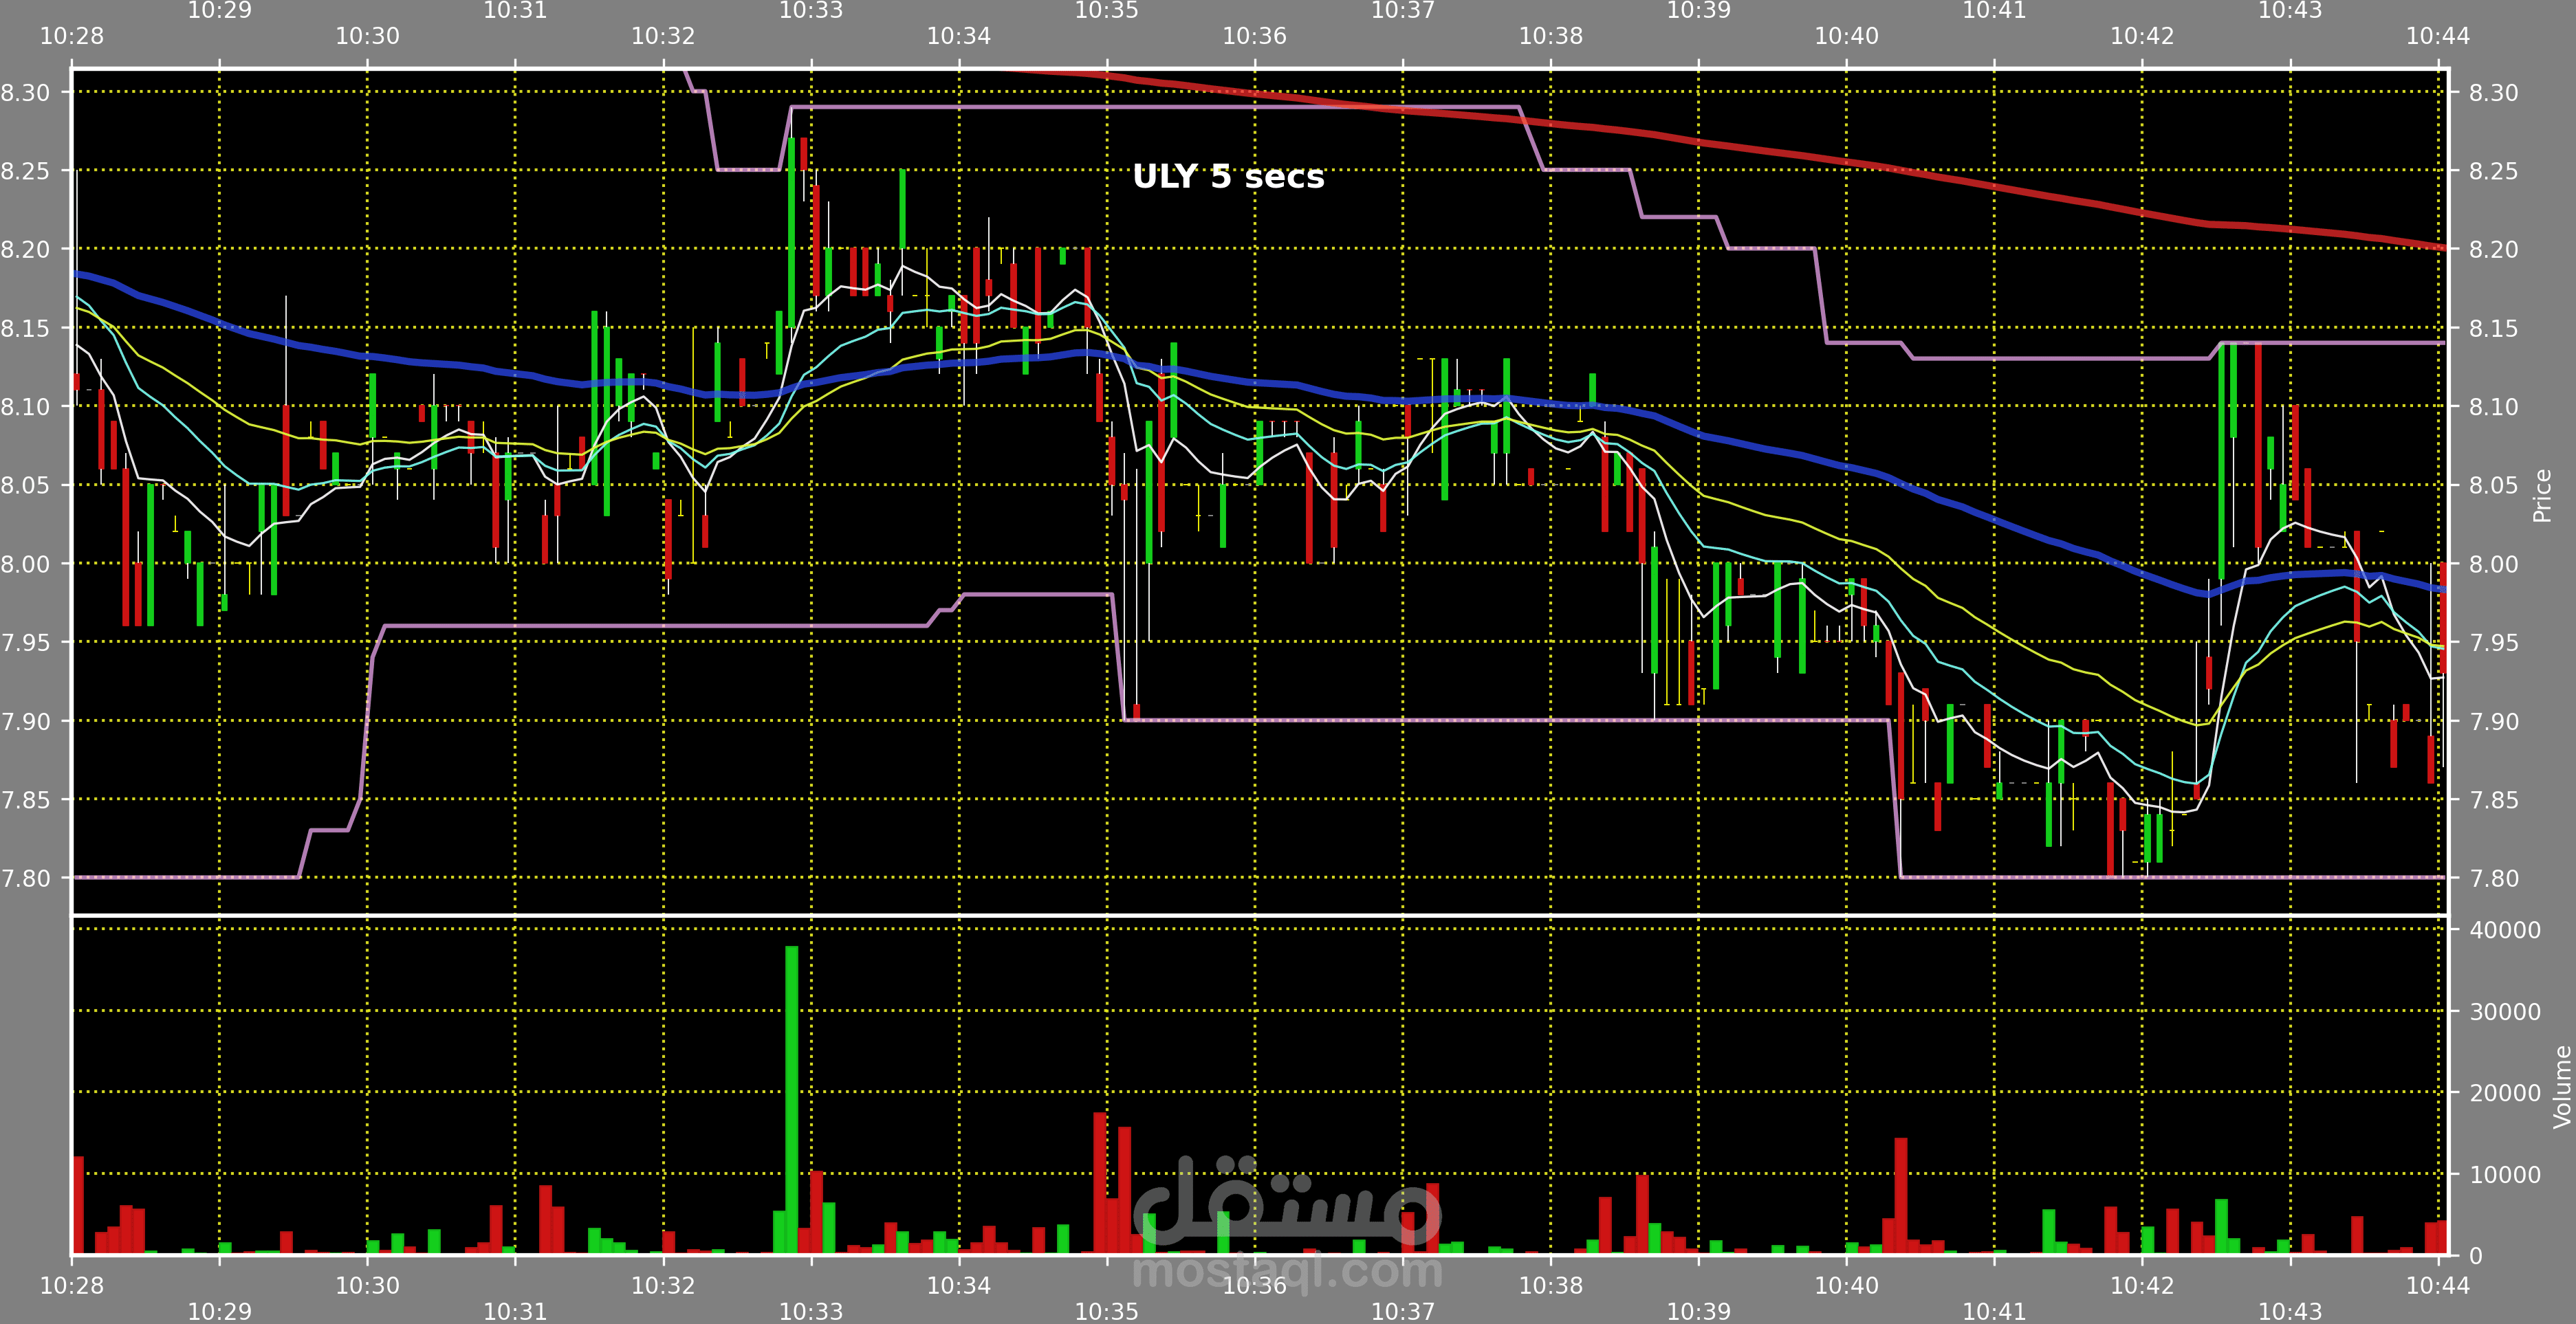Click the tall green candle at 10:33
2576x1324 pixels.
coord(791,232)
